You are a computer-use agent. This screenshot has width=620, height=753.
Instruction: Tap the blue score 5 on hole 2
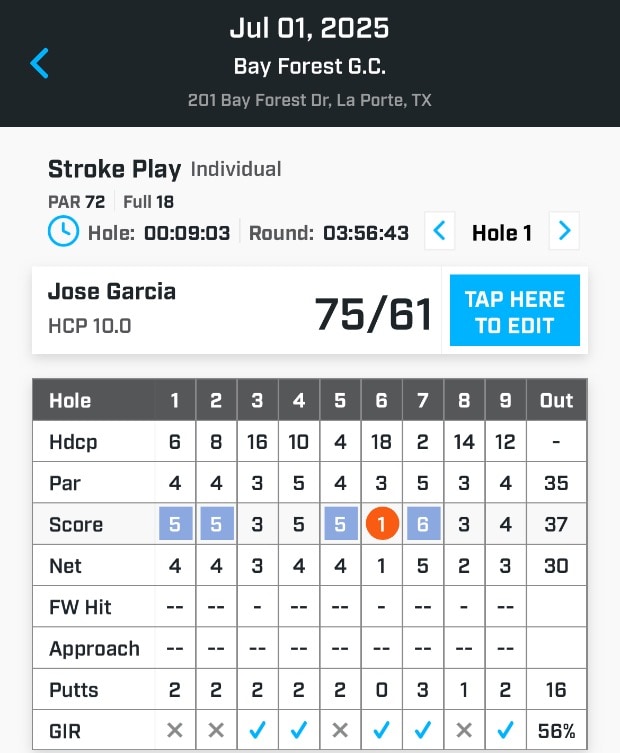[x=216, y=524]
